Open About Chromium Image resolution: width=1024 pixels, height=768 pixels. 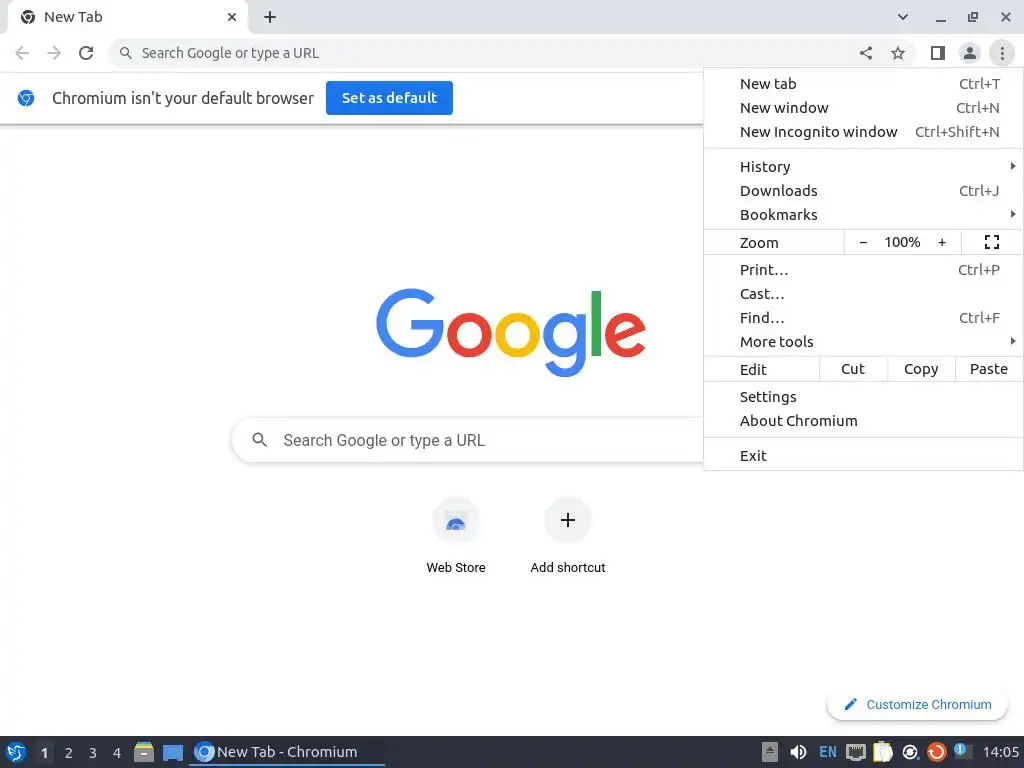863,421
